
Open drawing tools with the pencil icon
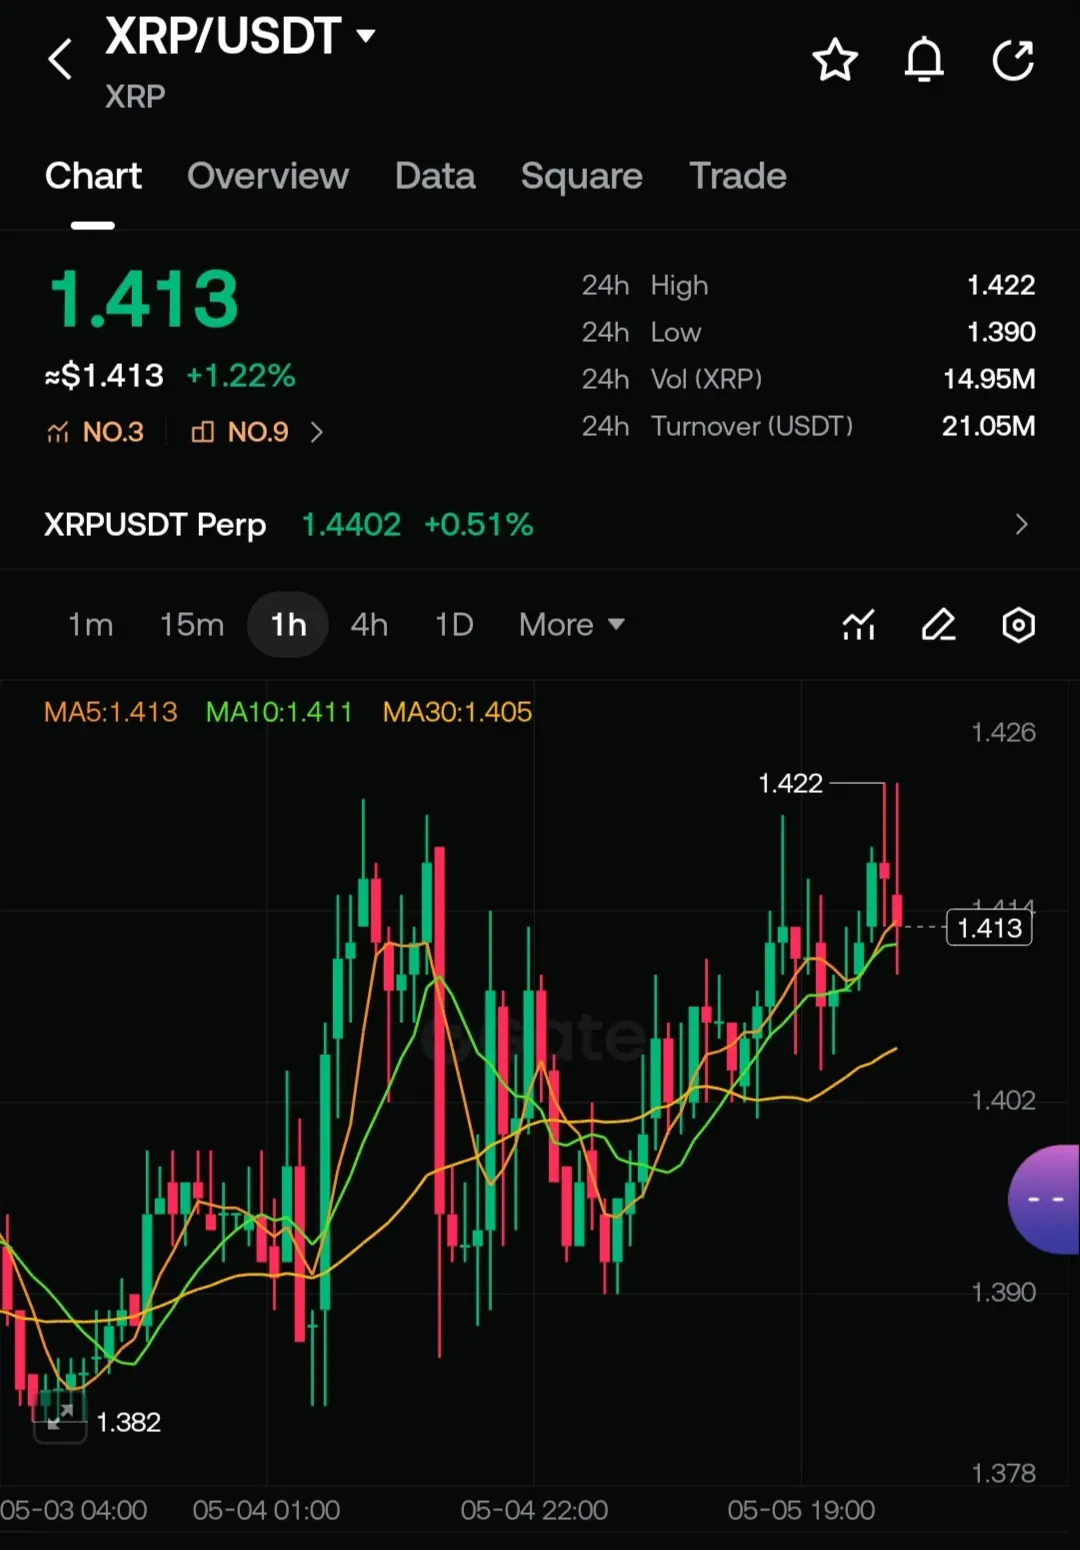[938, 625]
